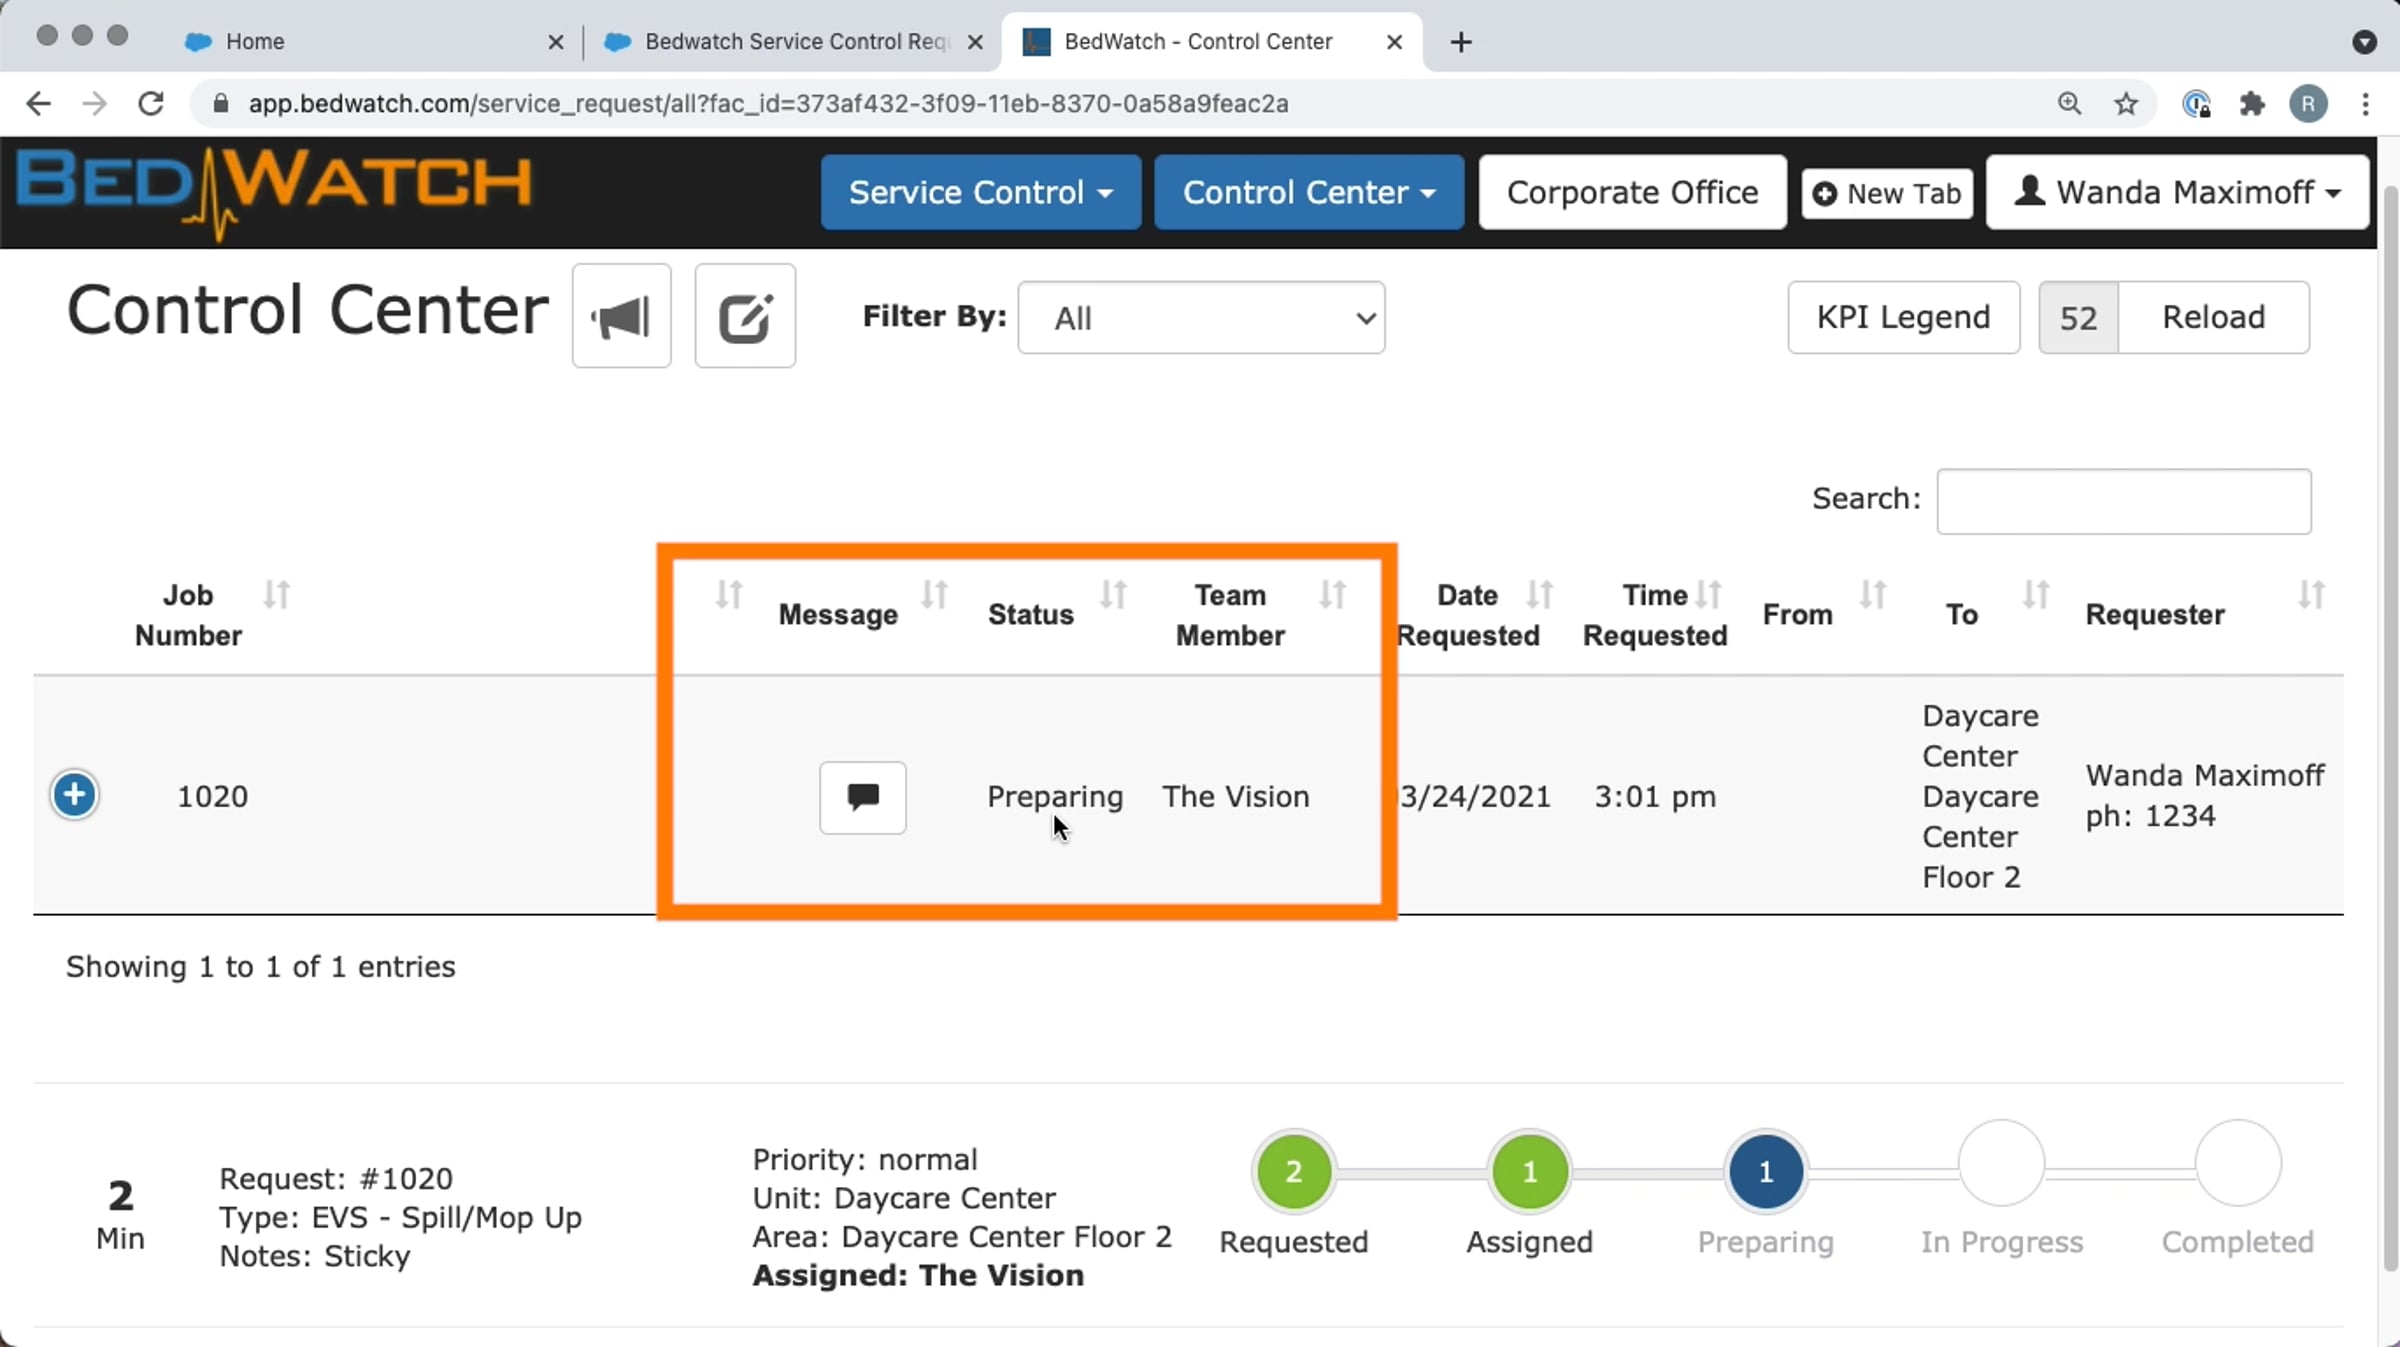Sort the unnamed column left of Message
Image resolution: width=2400 pixels, height=1347 pixels.
728,594
